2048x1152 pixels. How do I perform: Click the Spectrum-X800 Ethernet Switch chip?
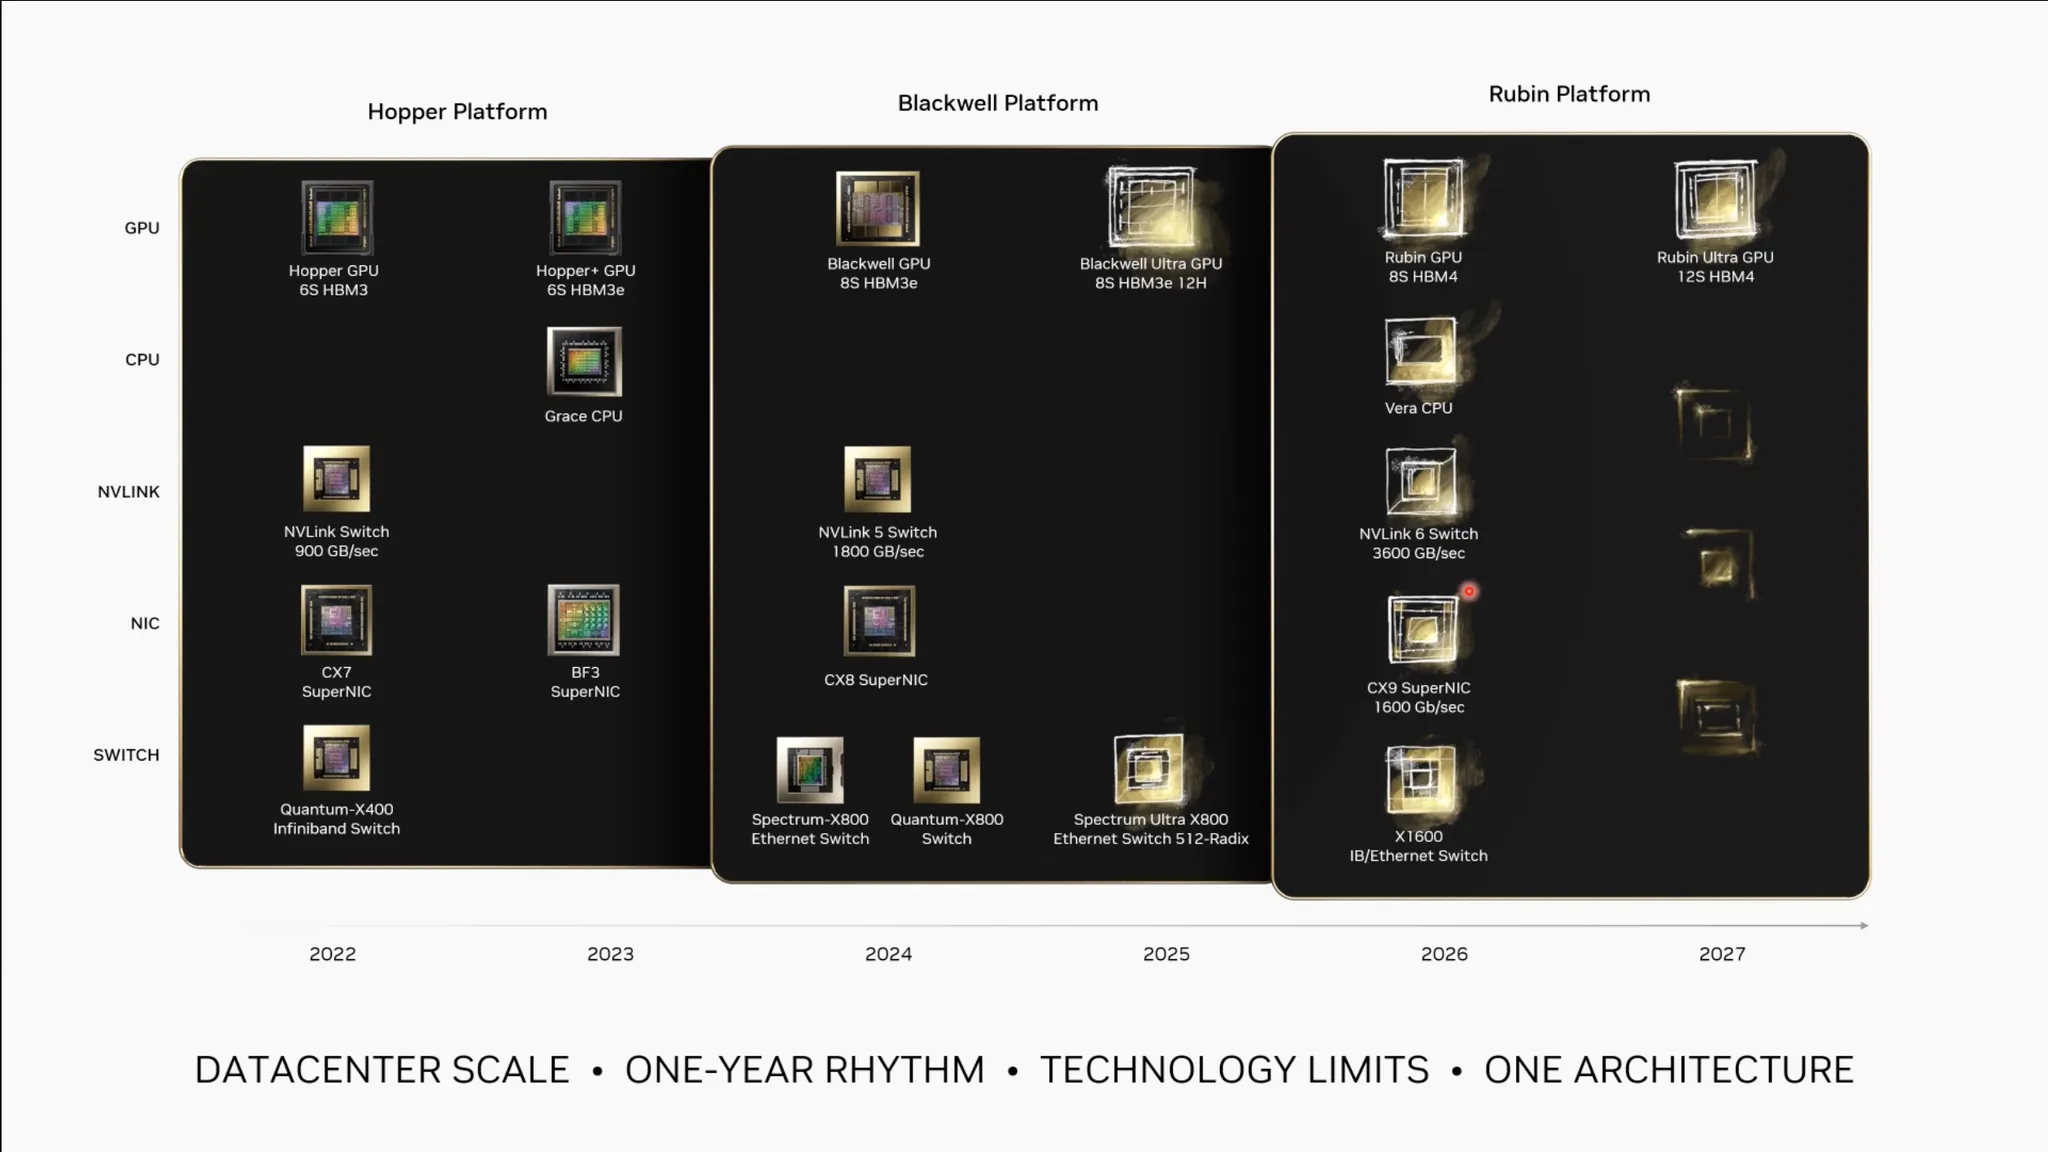coord(809,770)
